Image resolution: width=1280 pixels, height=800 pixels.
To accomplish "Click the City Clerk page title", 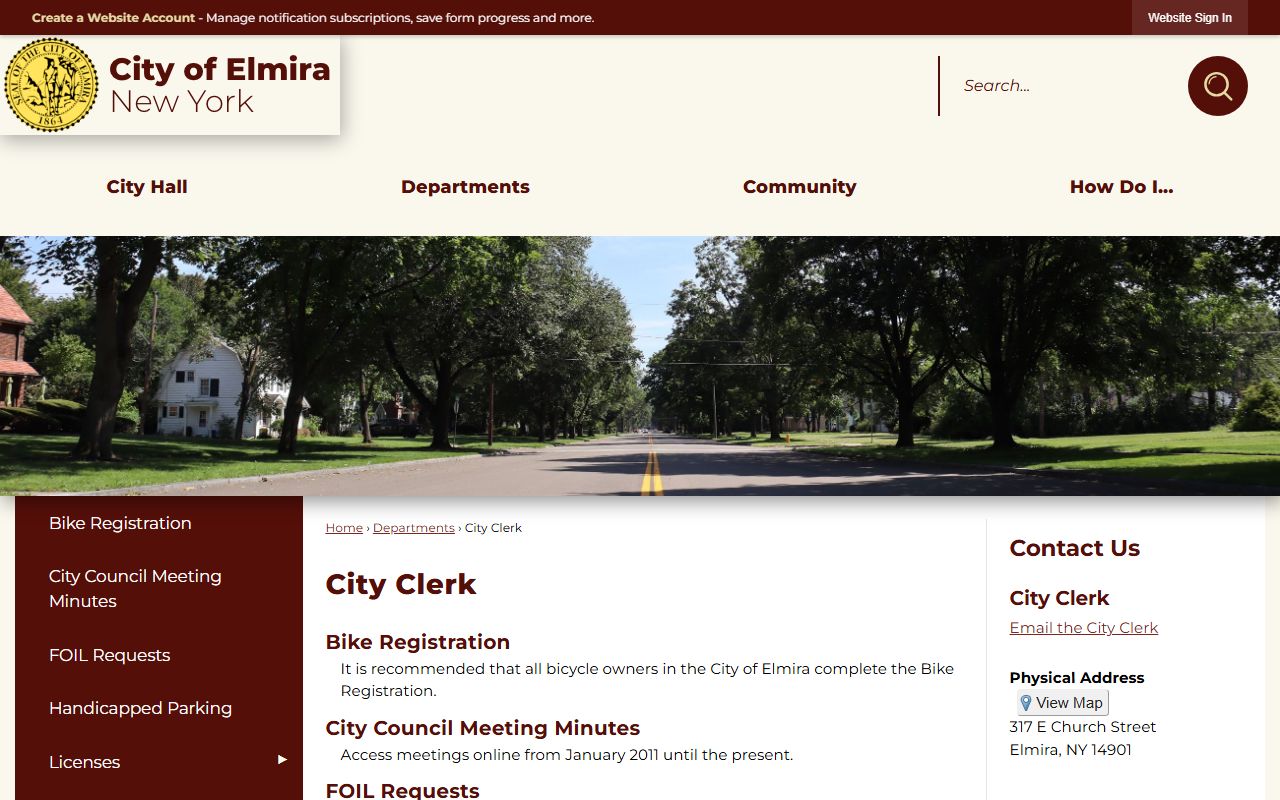I will pos(401,584).
